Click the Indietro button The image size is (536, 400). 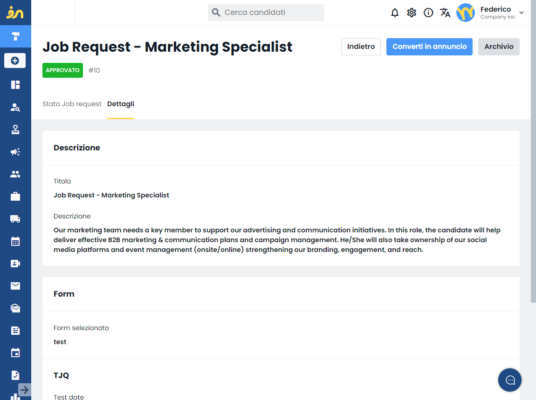coord(361,46)
